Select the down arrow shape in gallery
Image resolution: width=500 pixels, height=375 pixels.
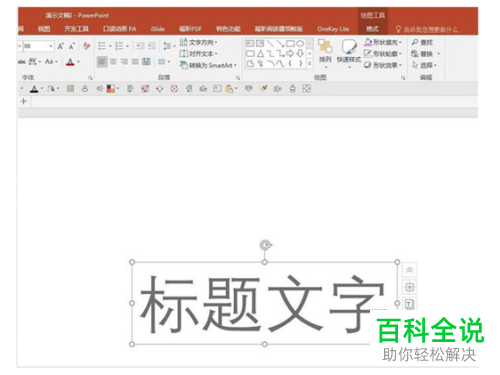300,53
